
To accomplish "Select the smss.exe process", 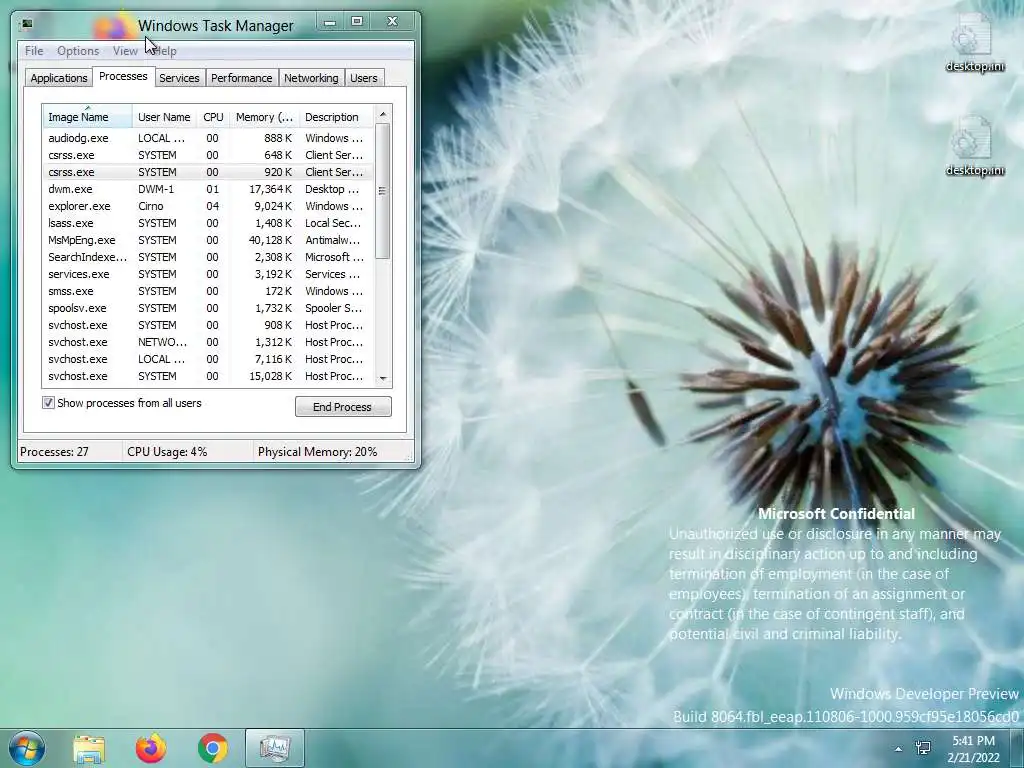I will click(208, 291).
